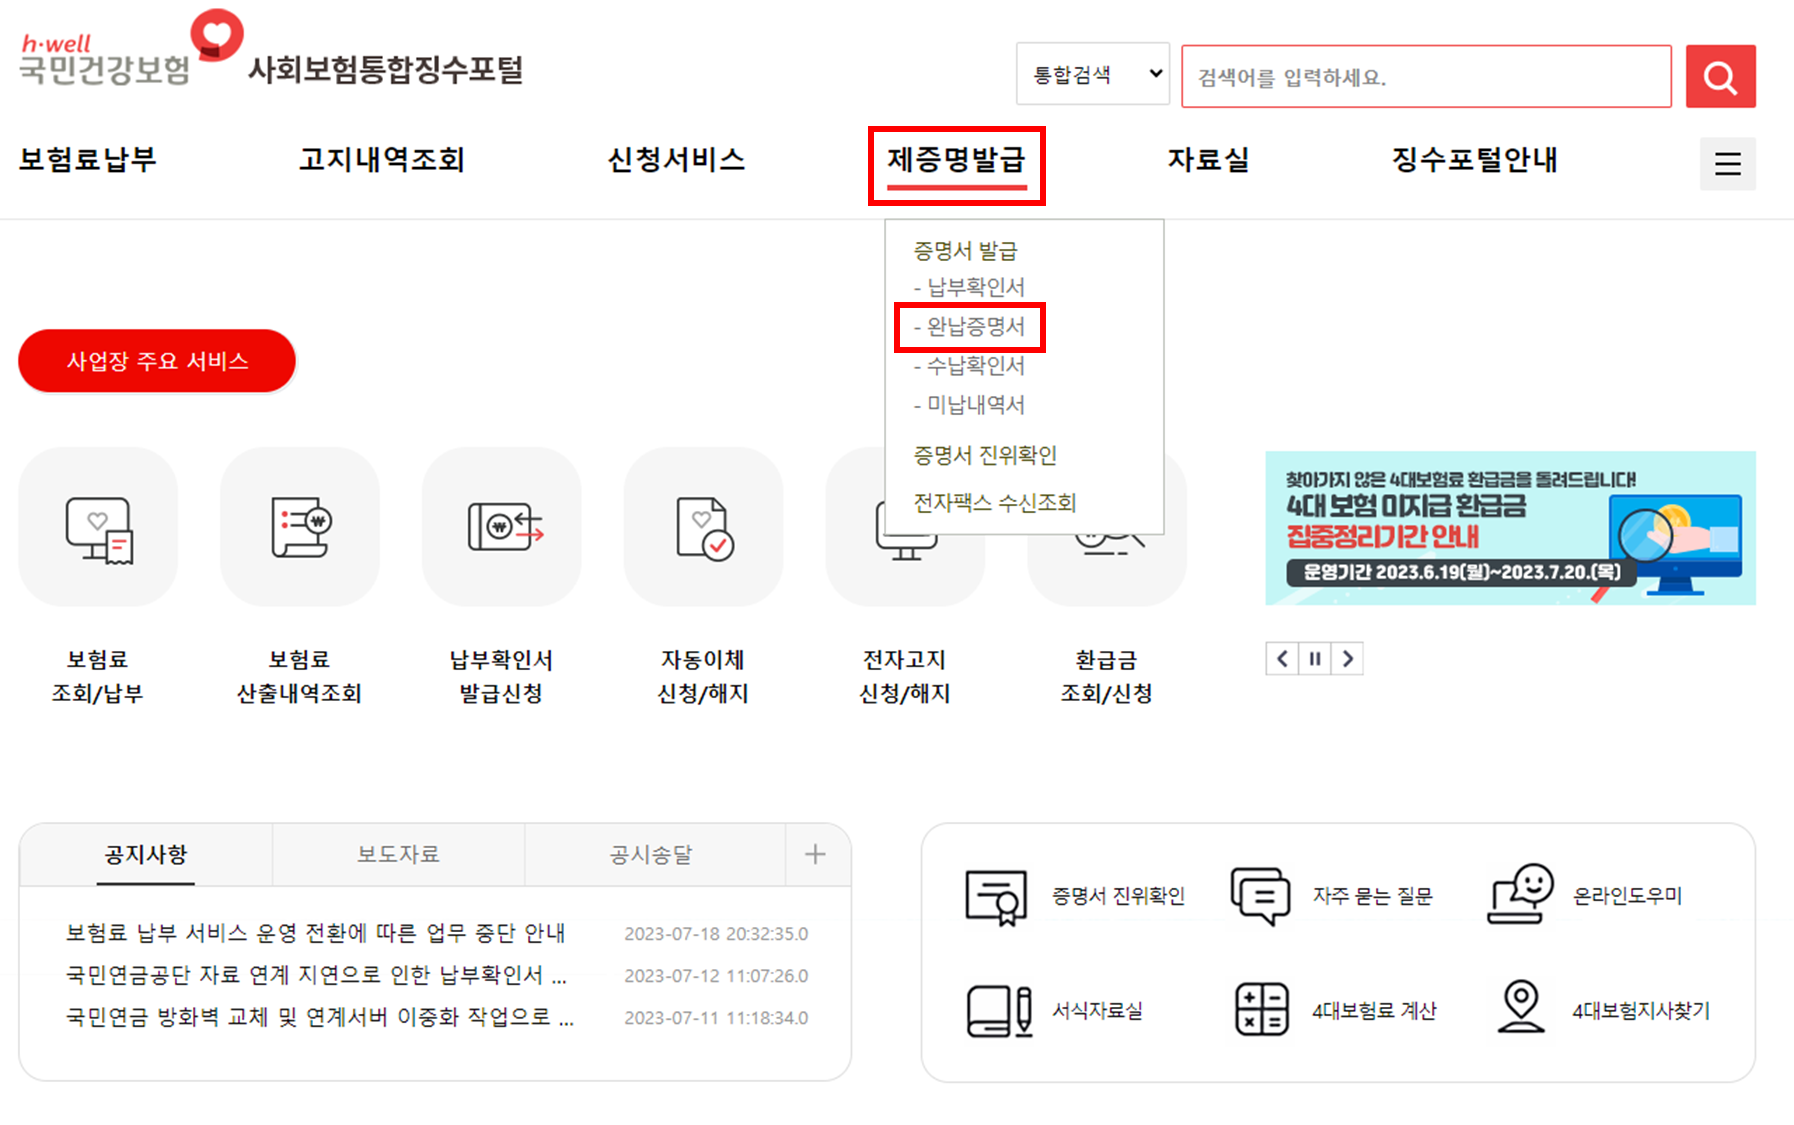Viewport: 1794px width, 1125px height.
Task: Click the 증명서 진위확인 quick link text
Action: [1118, 896]
